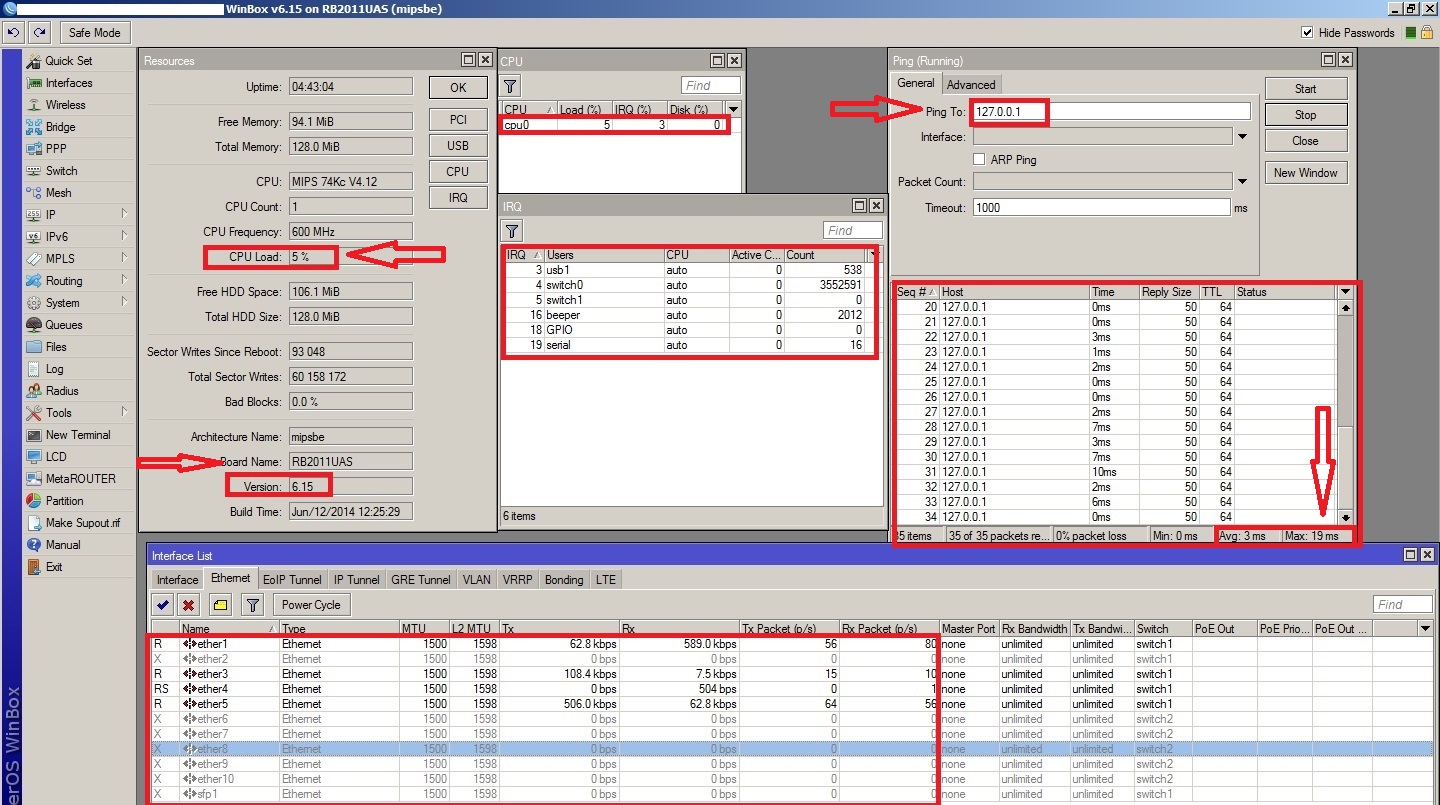This screenshot has width=1440, height=805.
Task: Click the filter funnel in IRQ window
Action: (x=510, y=231)
